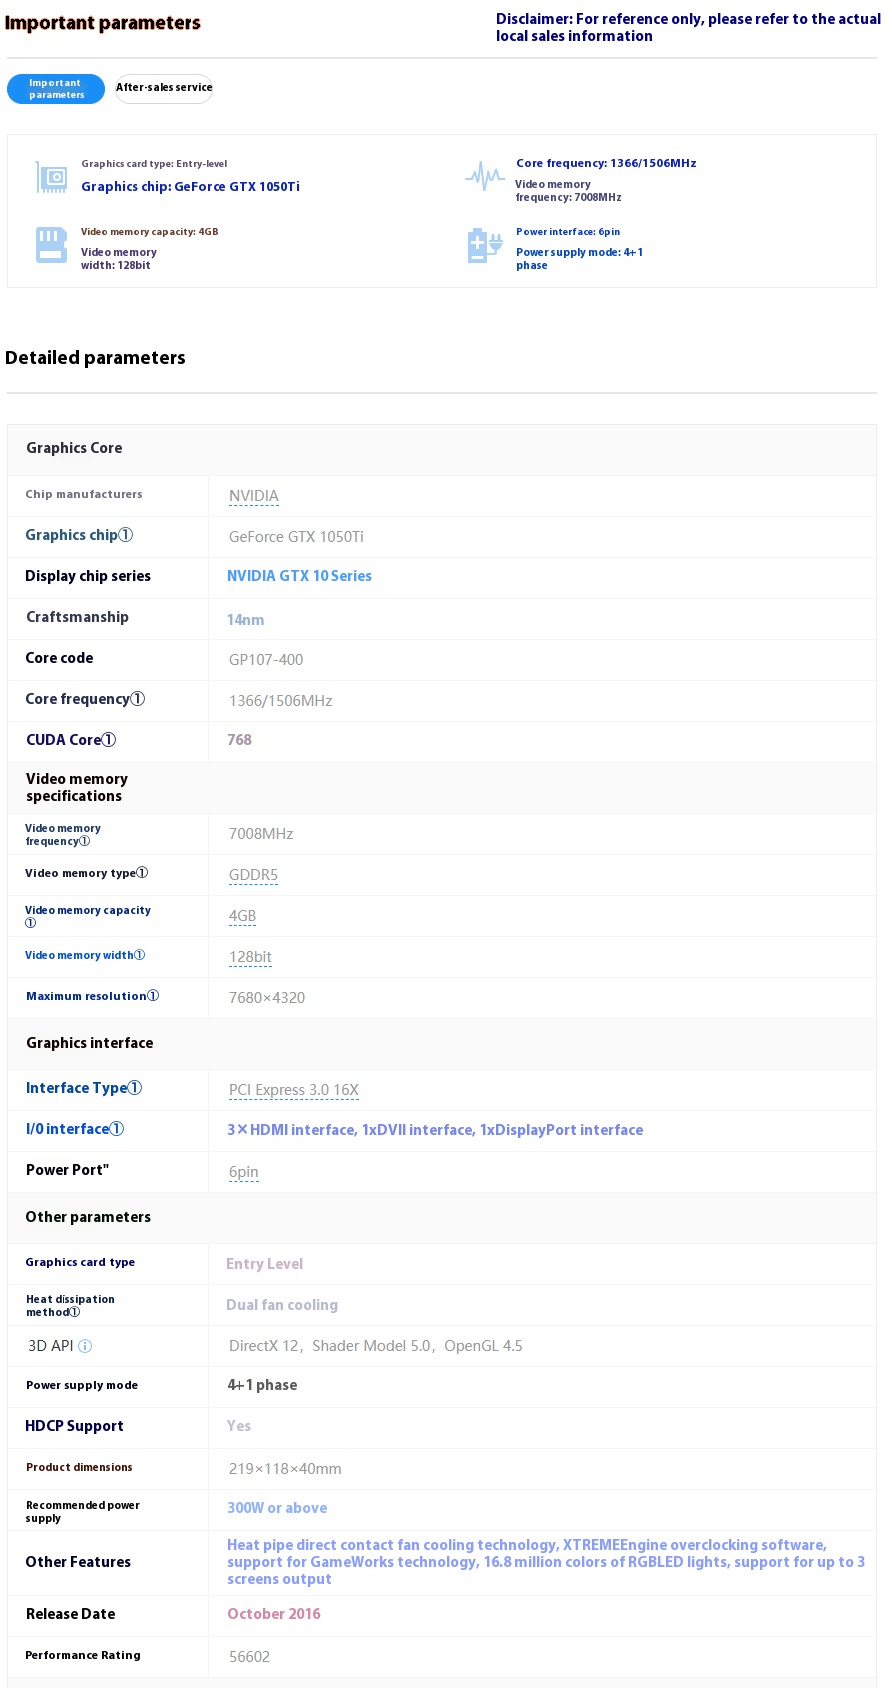Click the HDCP Support label
Screen dimensions: 892x1688
[x=74, y=1426]
